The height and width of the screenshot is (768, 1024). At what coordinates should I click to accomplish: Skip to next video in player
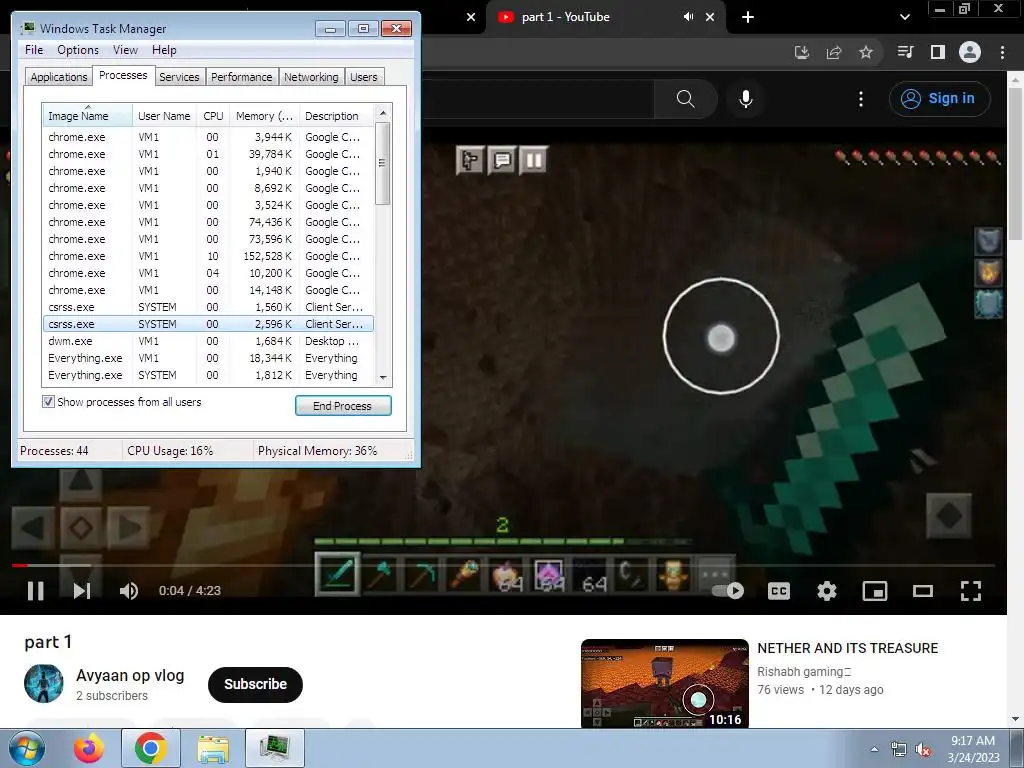point(82,590)
